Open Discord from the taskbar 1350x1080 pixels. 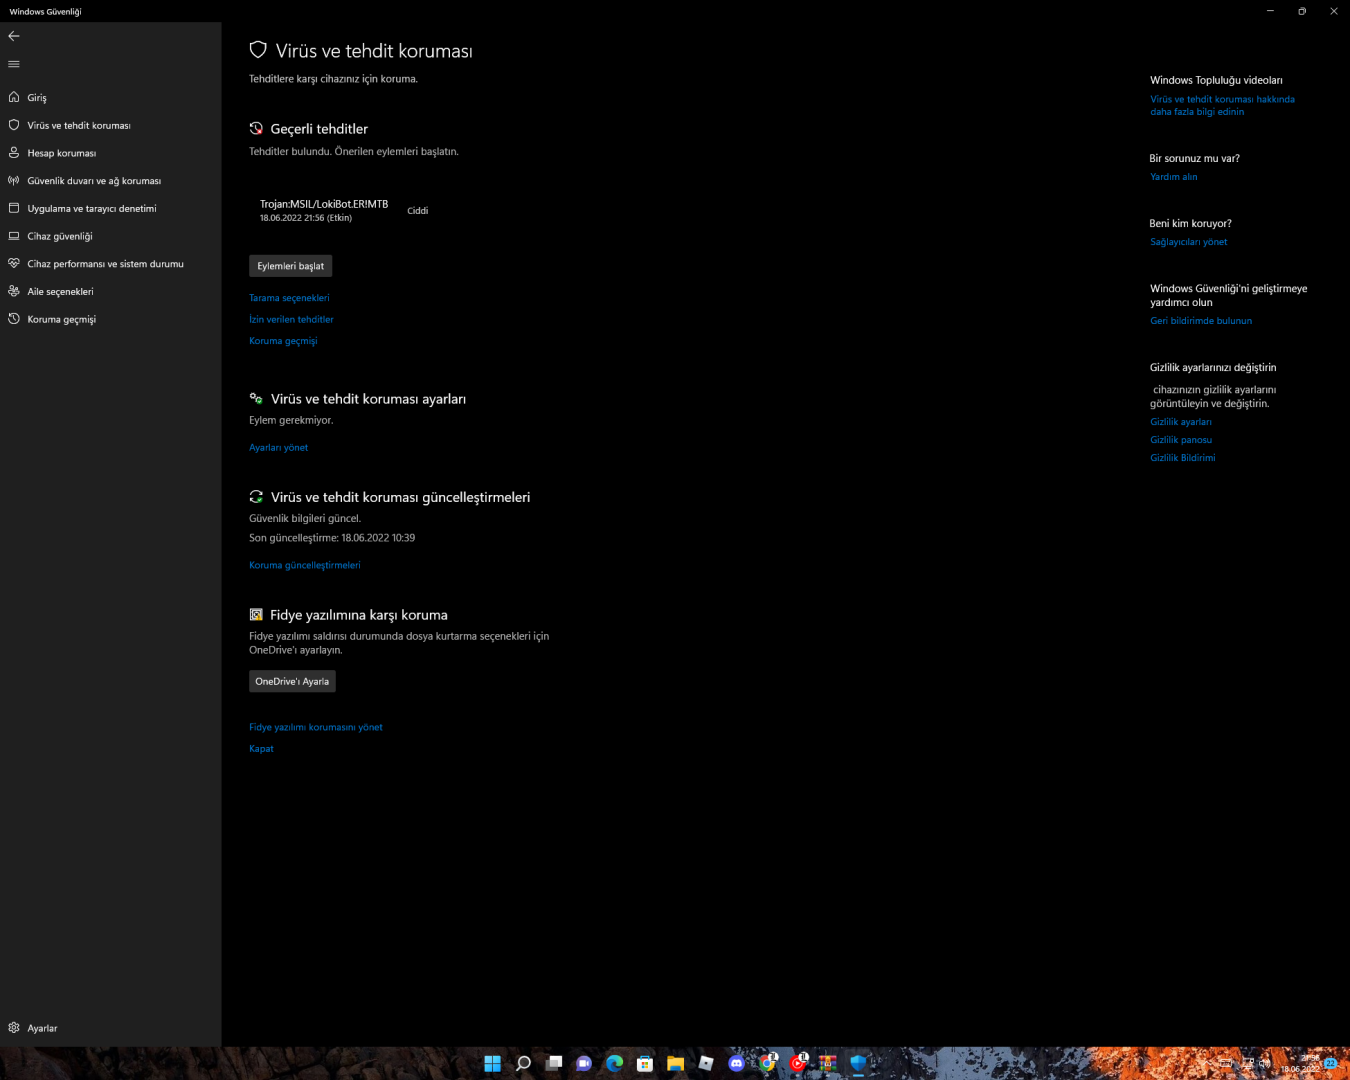click(x=736, y=1063)
